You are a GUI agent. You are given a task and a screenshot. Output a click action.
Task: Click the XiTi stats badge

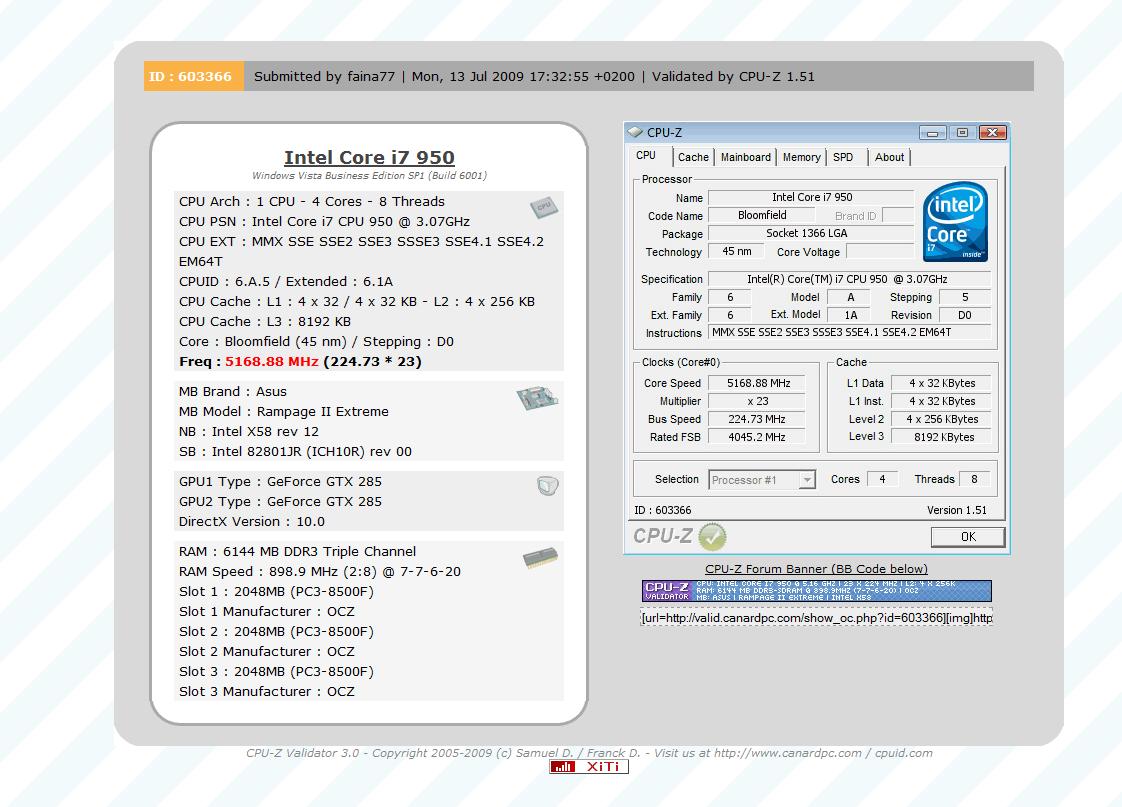pyautogui.click(x=589, y=766)
